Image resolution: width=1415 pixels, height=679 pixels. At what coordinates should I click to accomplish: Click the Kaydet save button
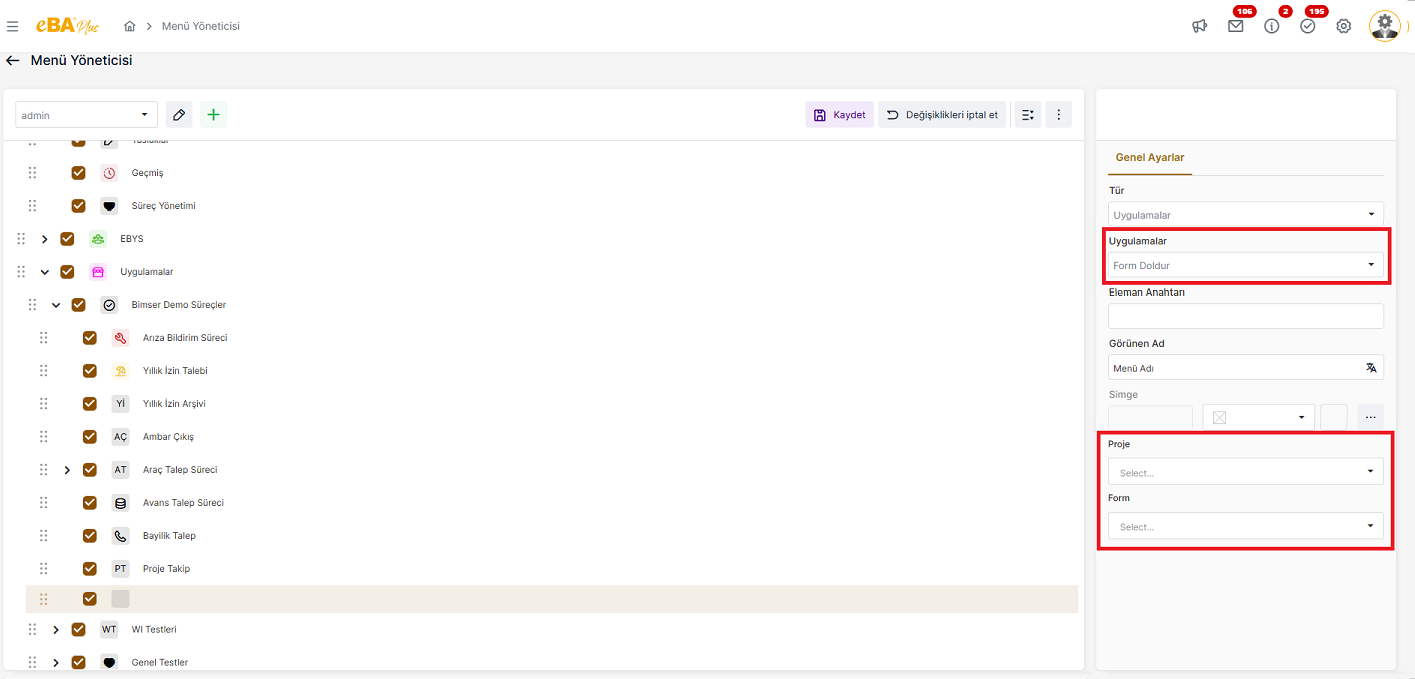839,115
